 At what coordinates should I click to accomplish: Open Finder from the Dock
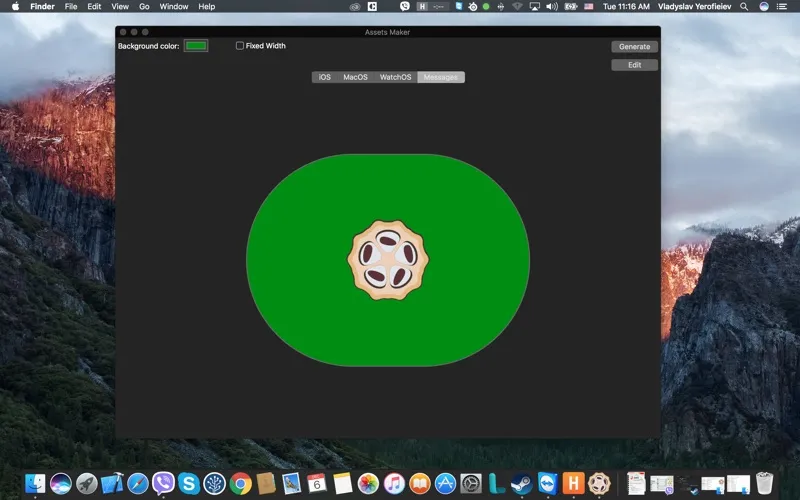(x=35, y=484)
